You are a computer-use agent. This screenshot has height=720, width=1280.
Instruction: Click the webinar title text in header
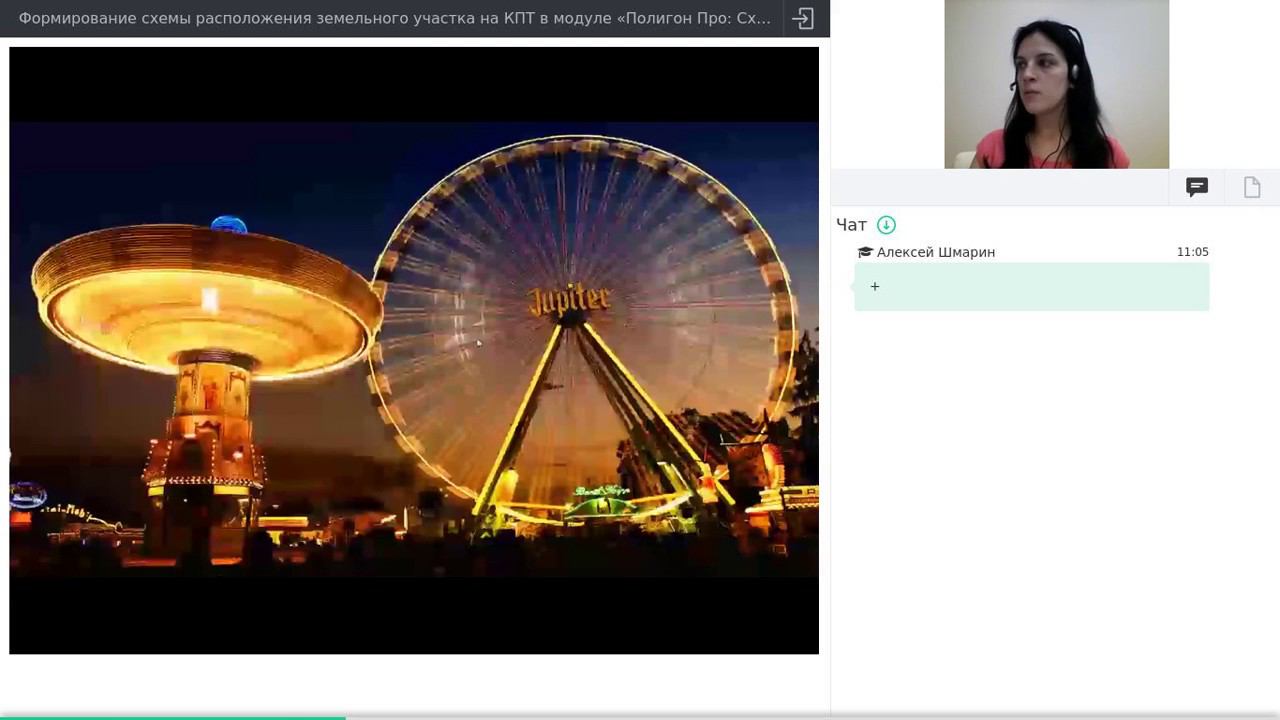395,18
